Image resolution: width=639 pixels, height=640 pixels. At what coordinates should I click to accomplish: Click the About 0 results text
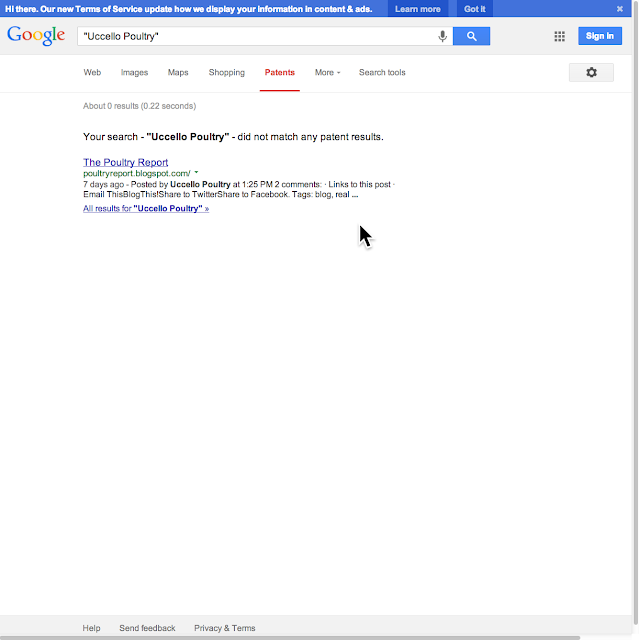[140, 106]
